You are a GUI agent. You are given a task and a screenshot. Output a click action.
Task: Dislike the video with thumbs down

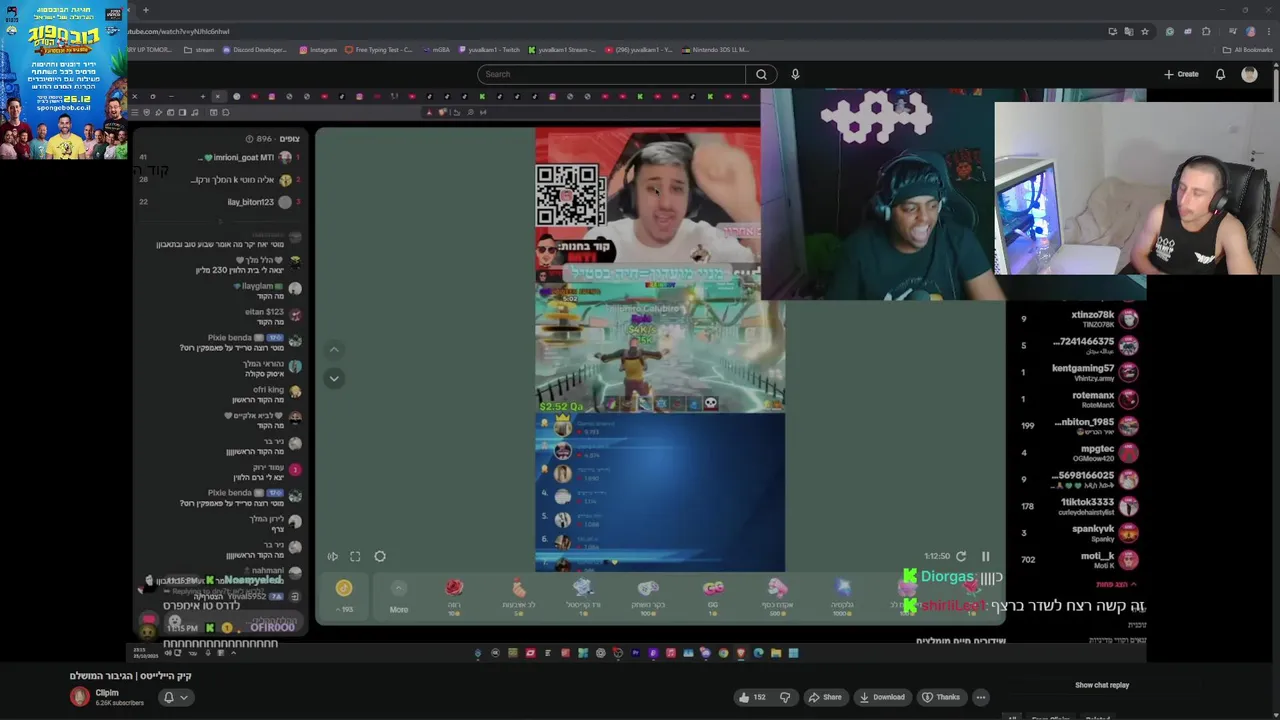point(785,697)
